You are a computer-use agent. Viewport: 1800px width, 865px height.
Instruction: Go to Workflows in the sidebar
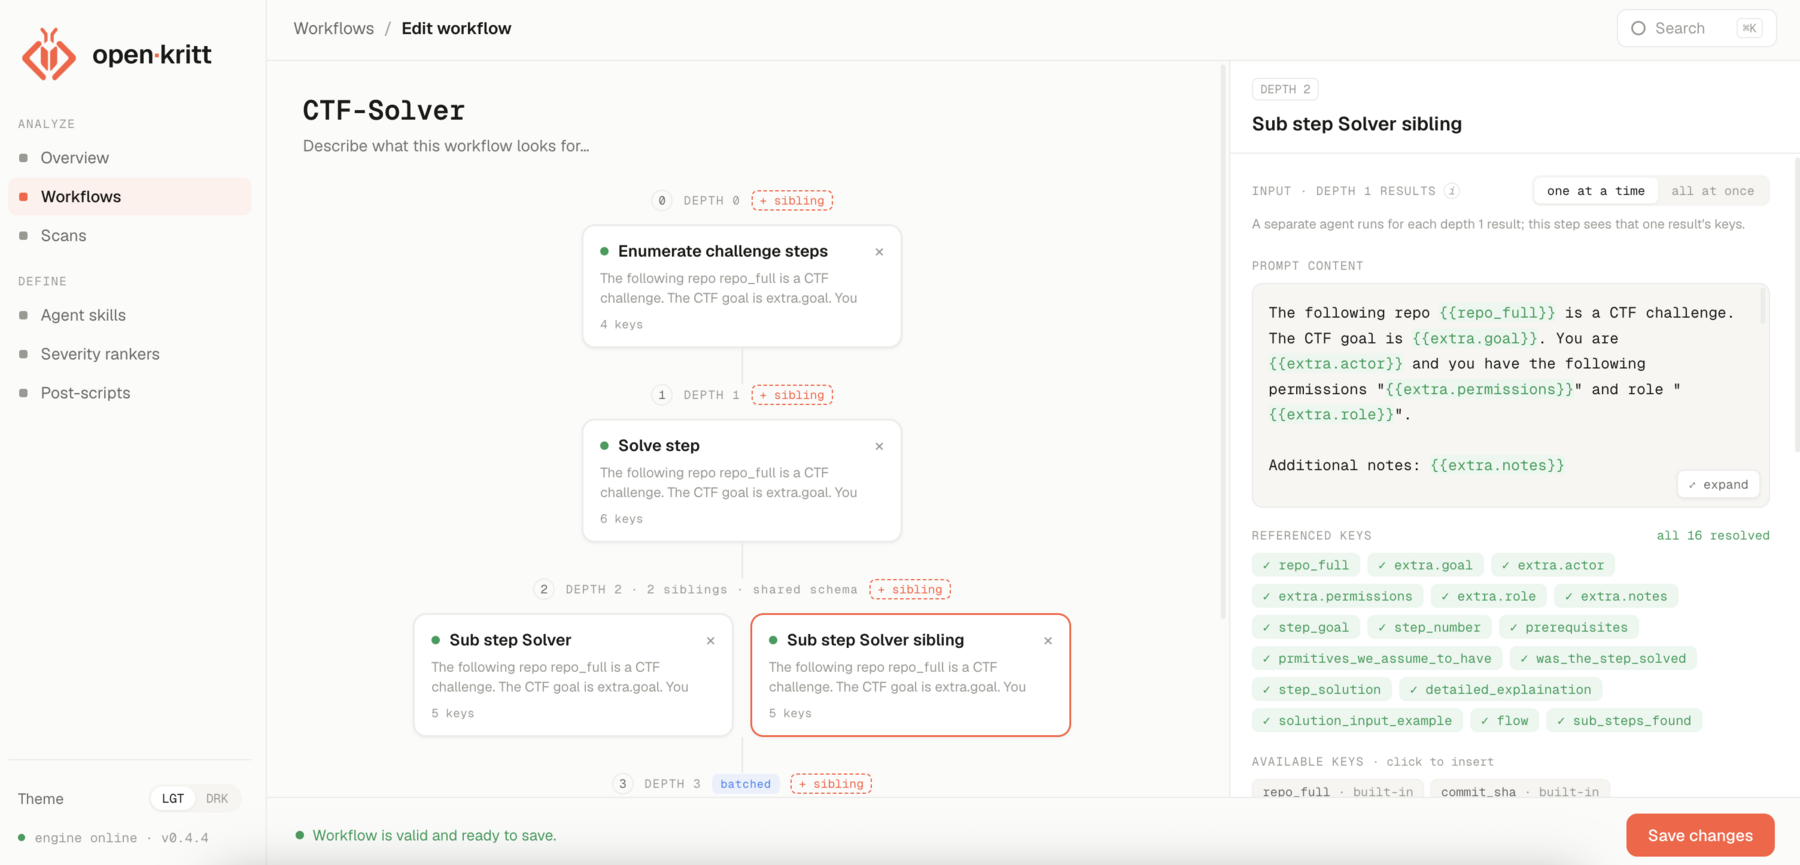130,197
